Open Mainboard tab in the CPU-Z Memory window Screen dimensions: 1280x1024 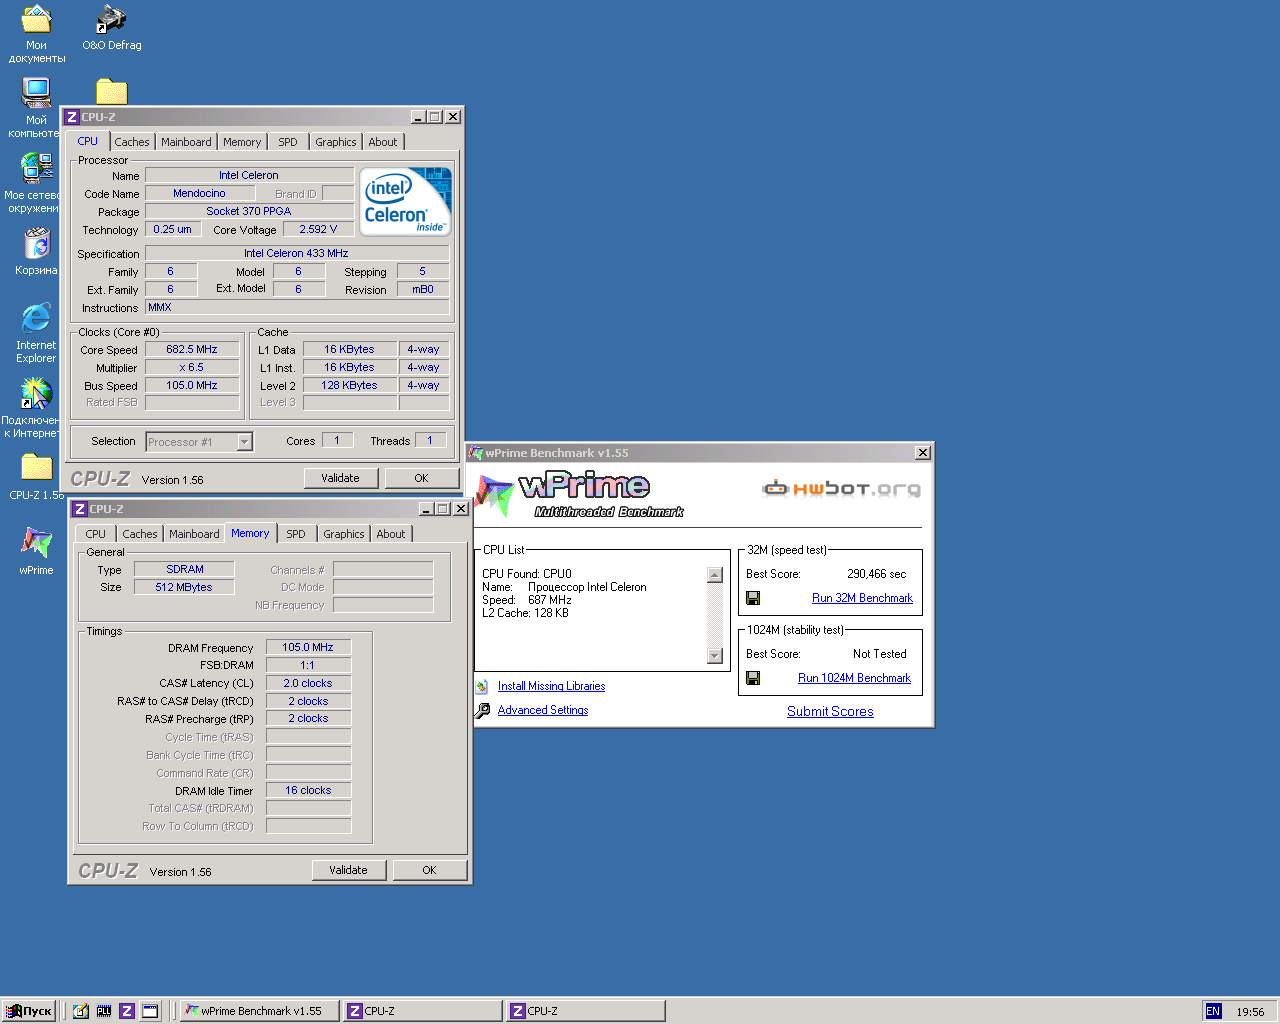(x=194, y=534)
